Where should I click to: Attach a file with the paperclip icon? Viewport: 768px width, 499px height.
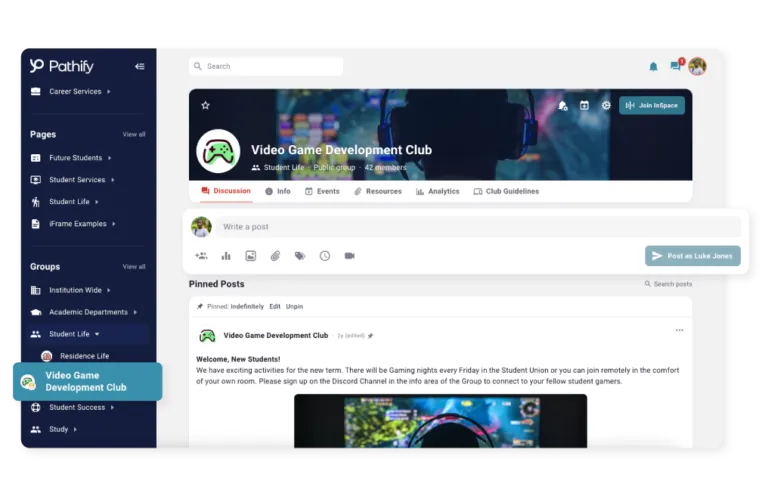[x=275, y=256]
